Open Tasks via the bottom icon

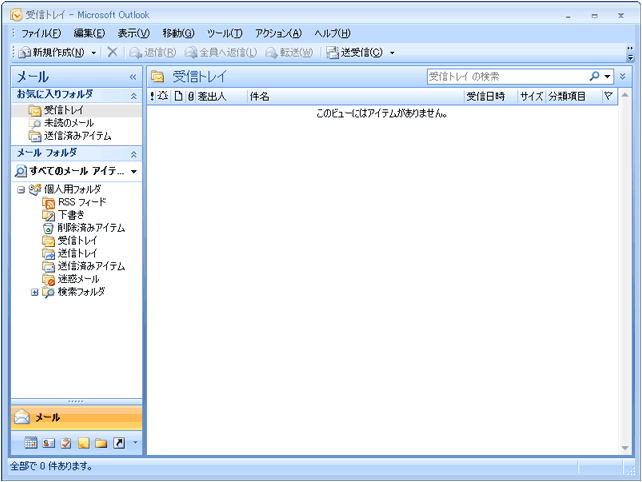(x=66, y=443)
